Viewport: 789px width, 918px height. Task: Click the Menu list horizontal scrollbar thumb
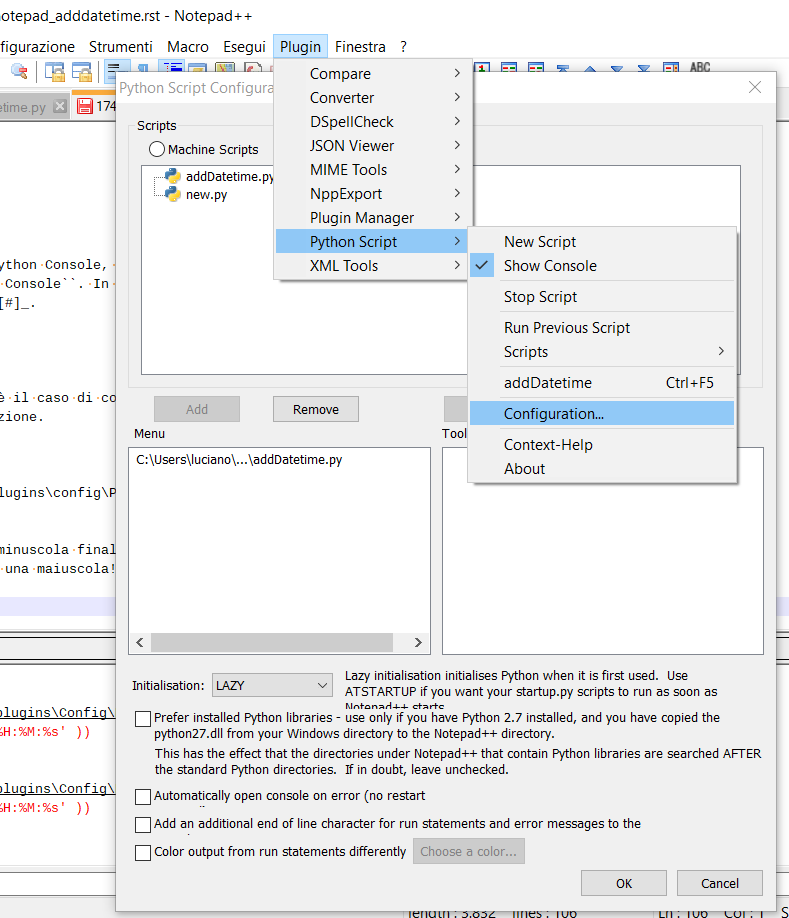(x=272, y=642)
